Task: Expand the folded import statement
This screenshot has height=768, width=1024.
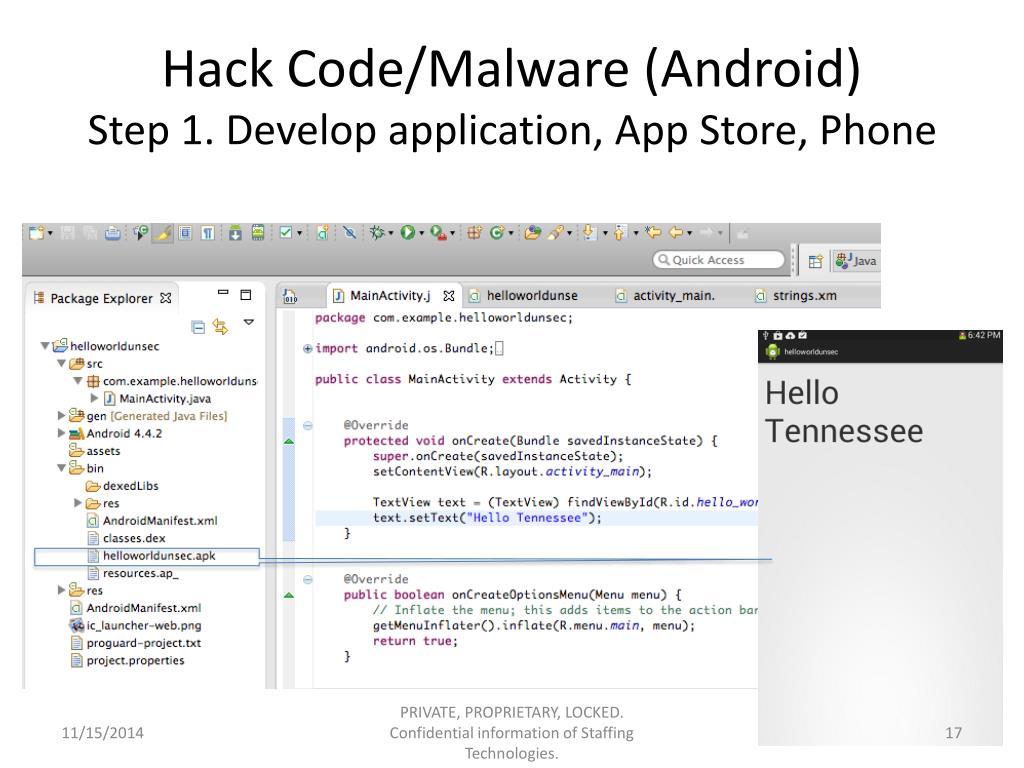Action: point(308,349)
